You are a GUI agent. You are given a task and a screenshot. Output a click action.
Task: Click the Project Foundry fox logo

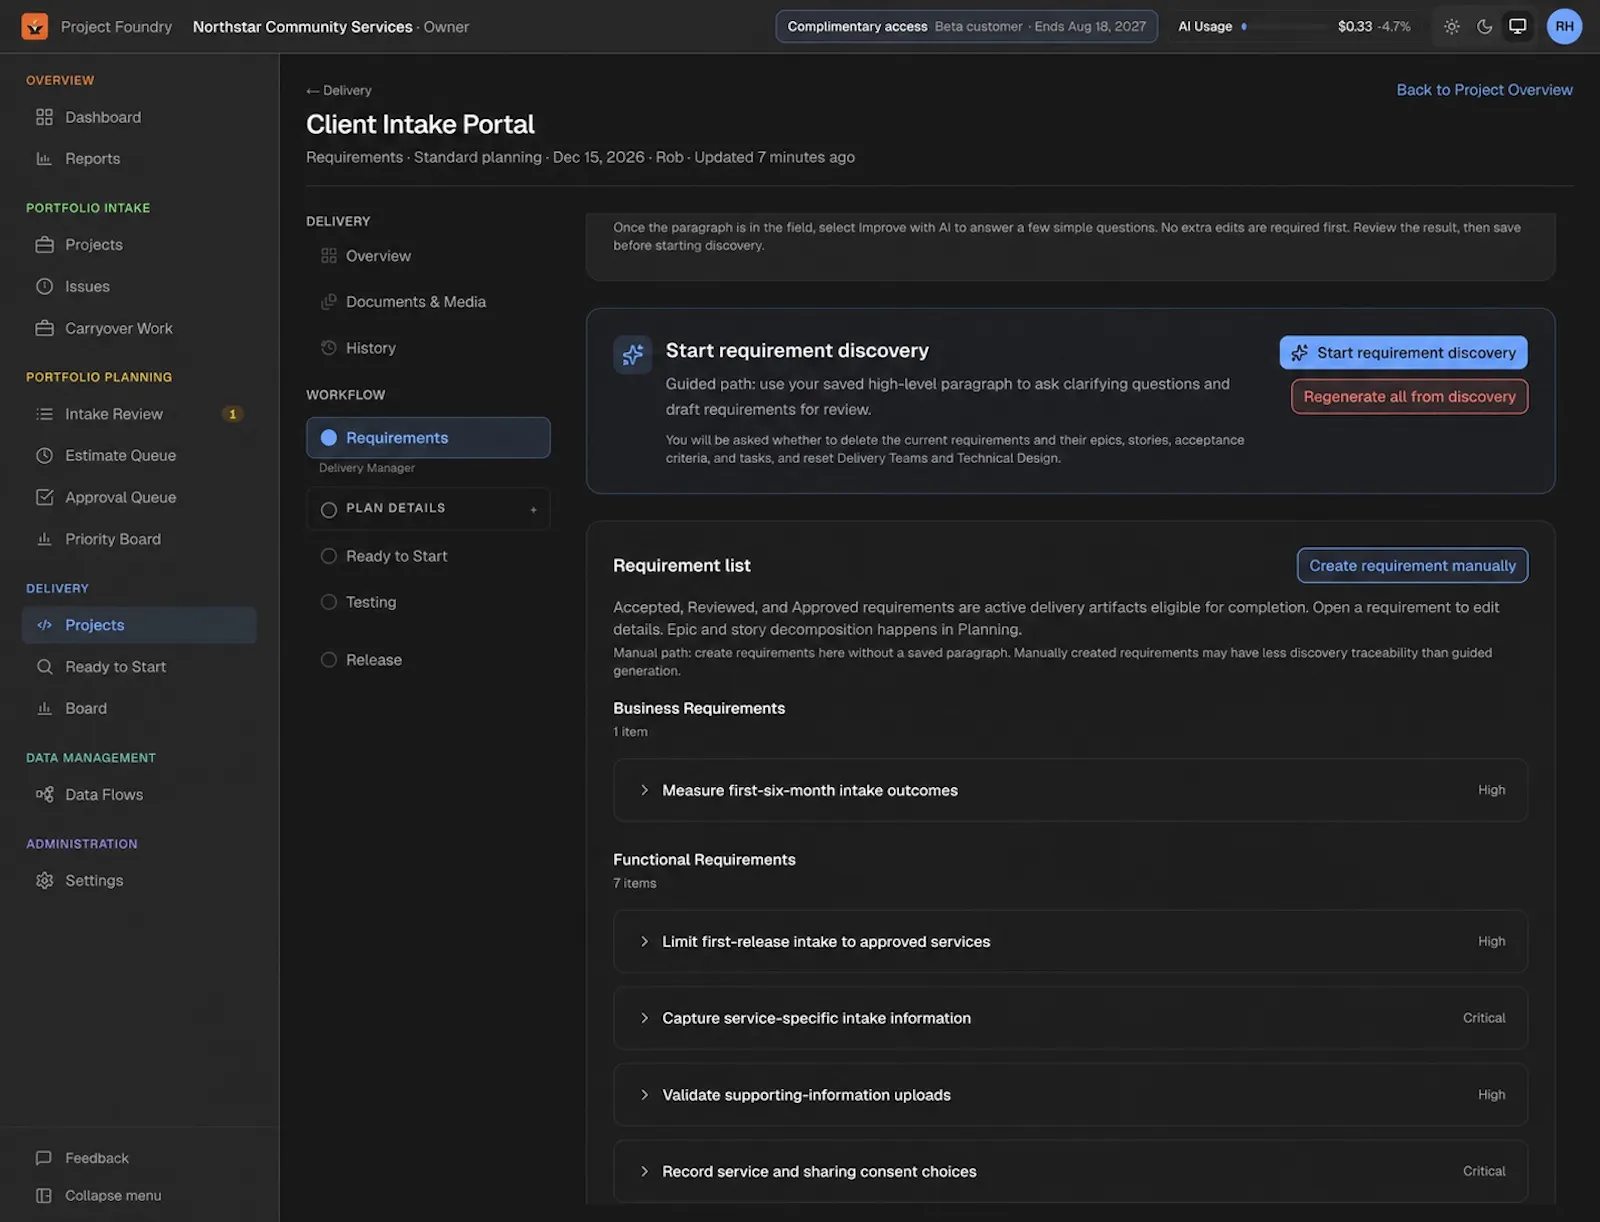point(35,26)
